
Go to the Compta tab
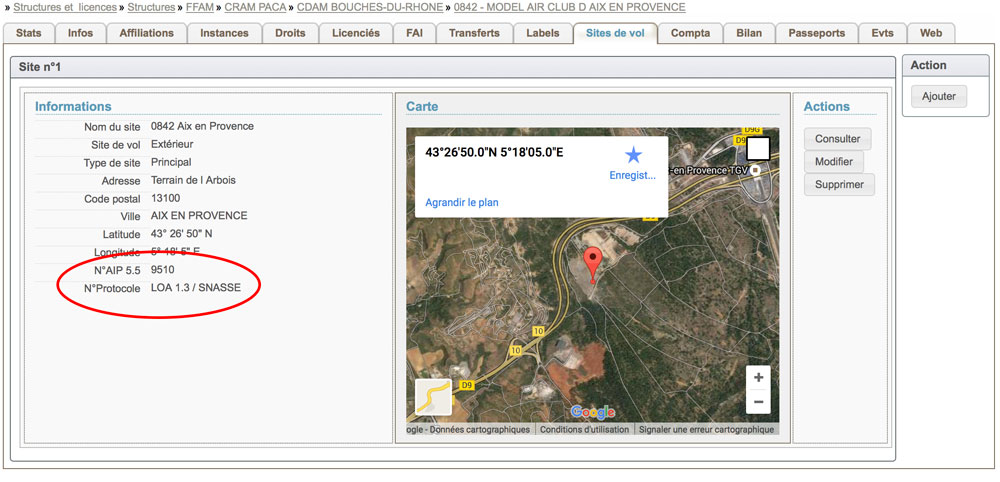tap(690, 33)
